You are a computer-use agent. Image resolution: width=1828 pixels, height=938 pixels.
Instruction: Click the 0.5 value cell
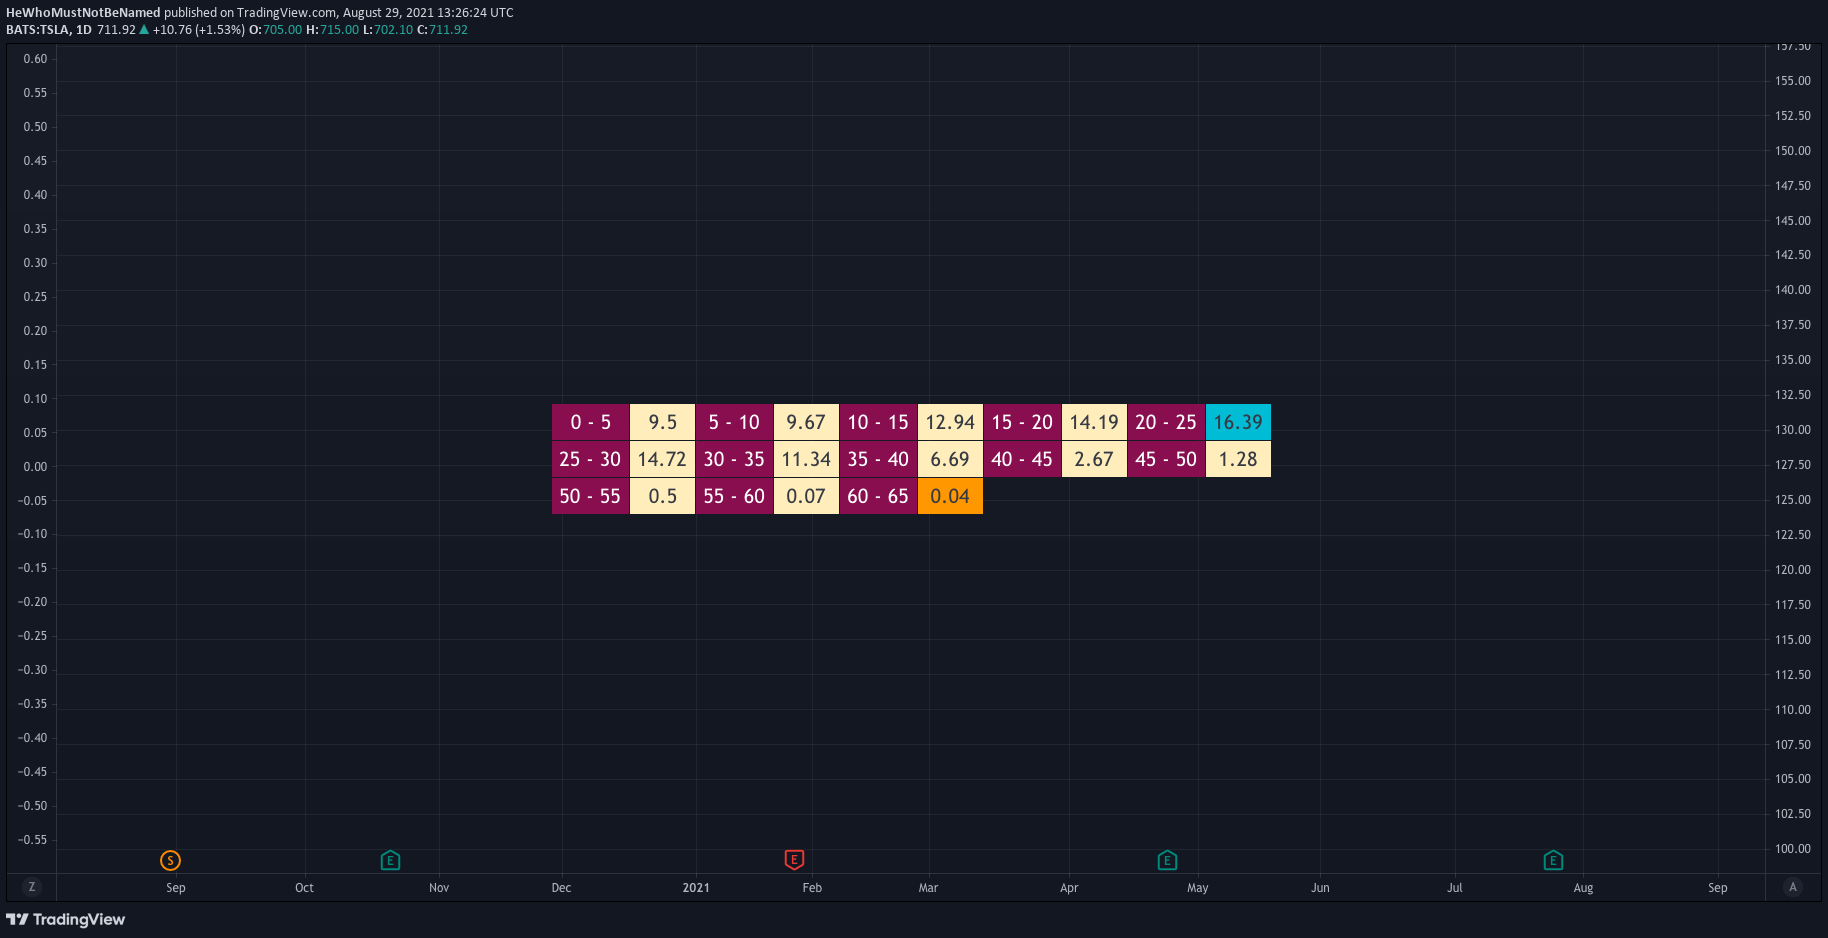(662, 496)
